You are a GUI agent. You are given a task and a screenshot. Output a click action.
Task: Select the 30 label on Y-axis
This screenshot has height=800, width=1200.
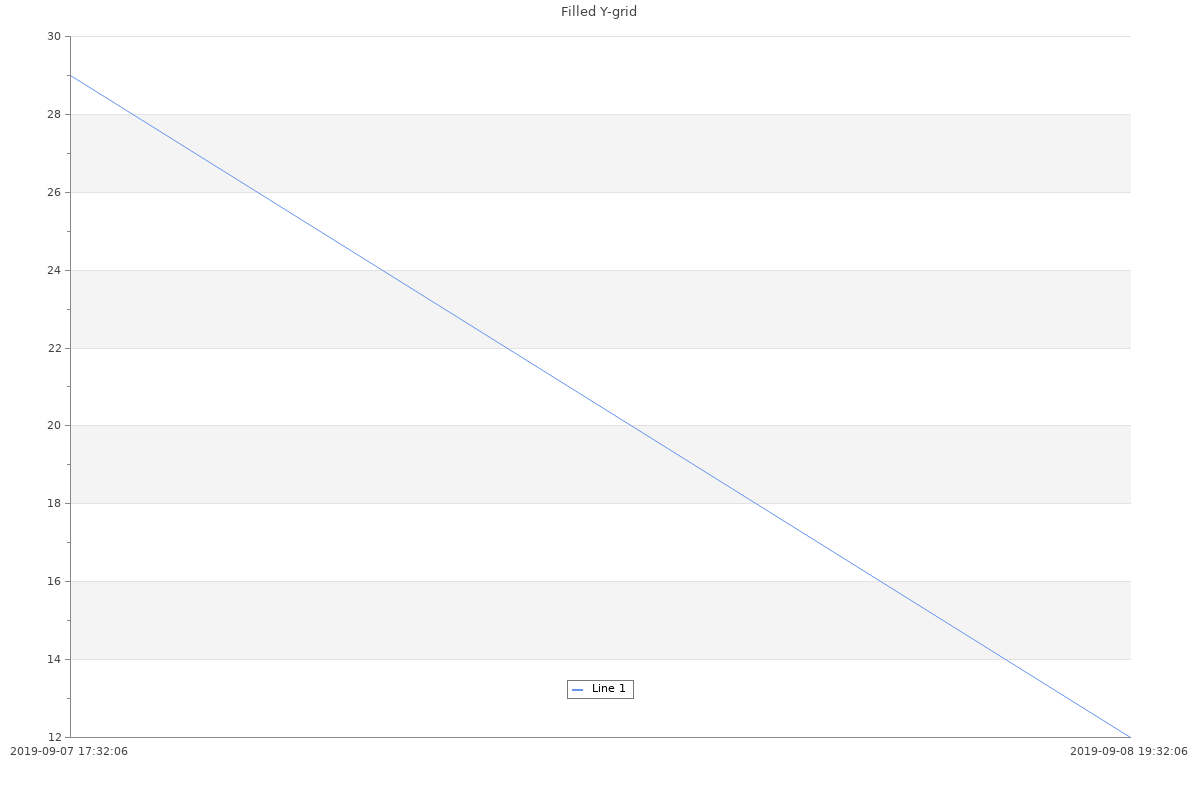point(54,37)
